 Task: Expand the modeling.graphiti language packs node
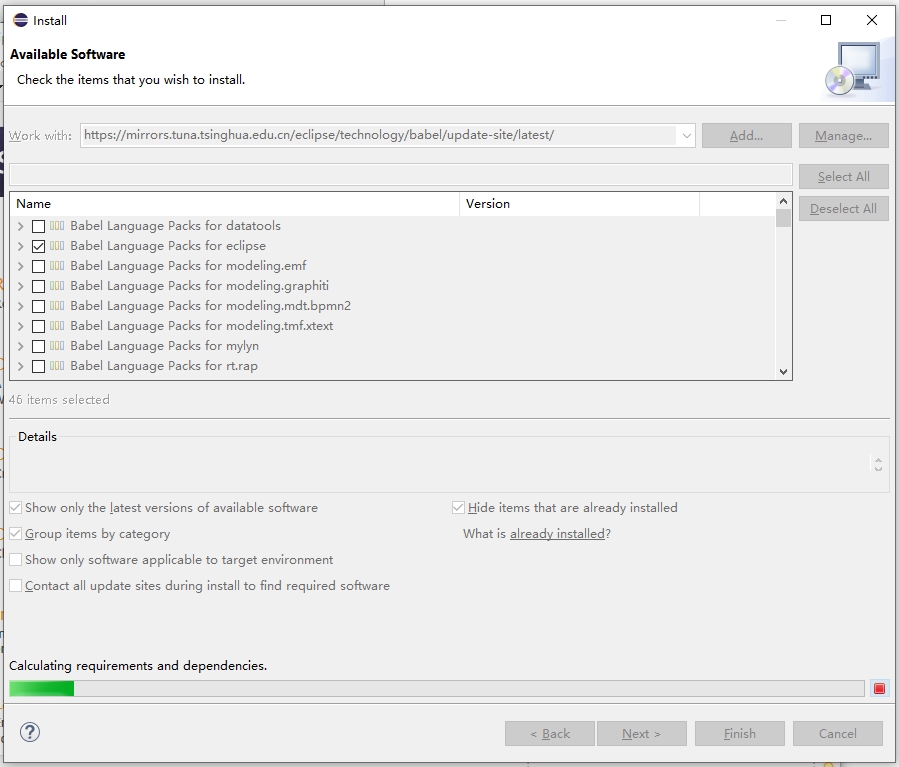[21, 286]
